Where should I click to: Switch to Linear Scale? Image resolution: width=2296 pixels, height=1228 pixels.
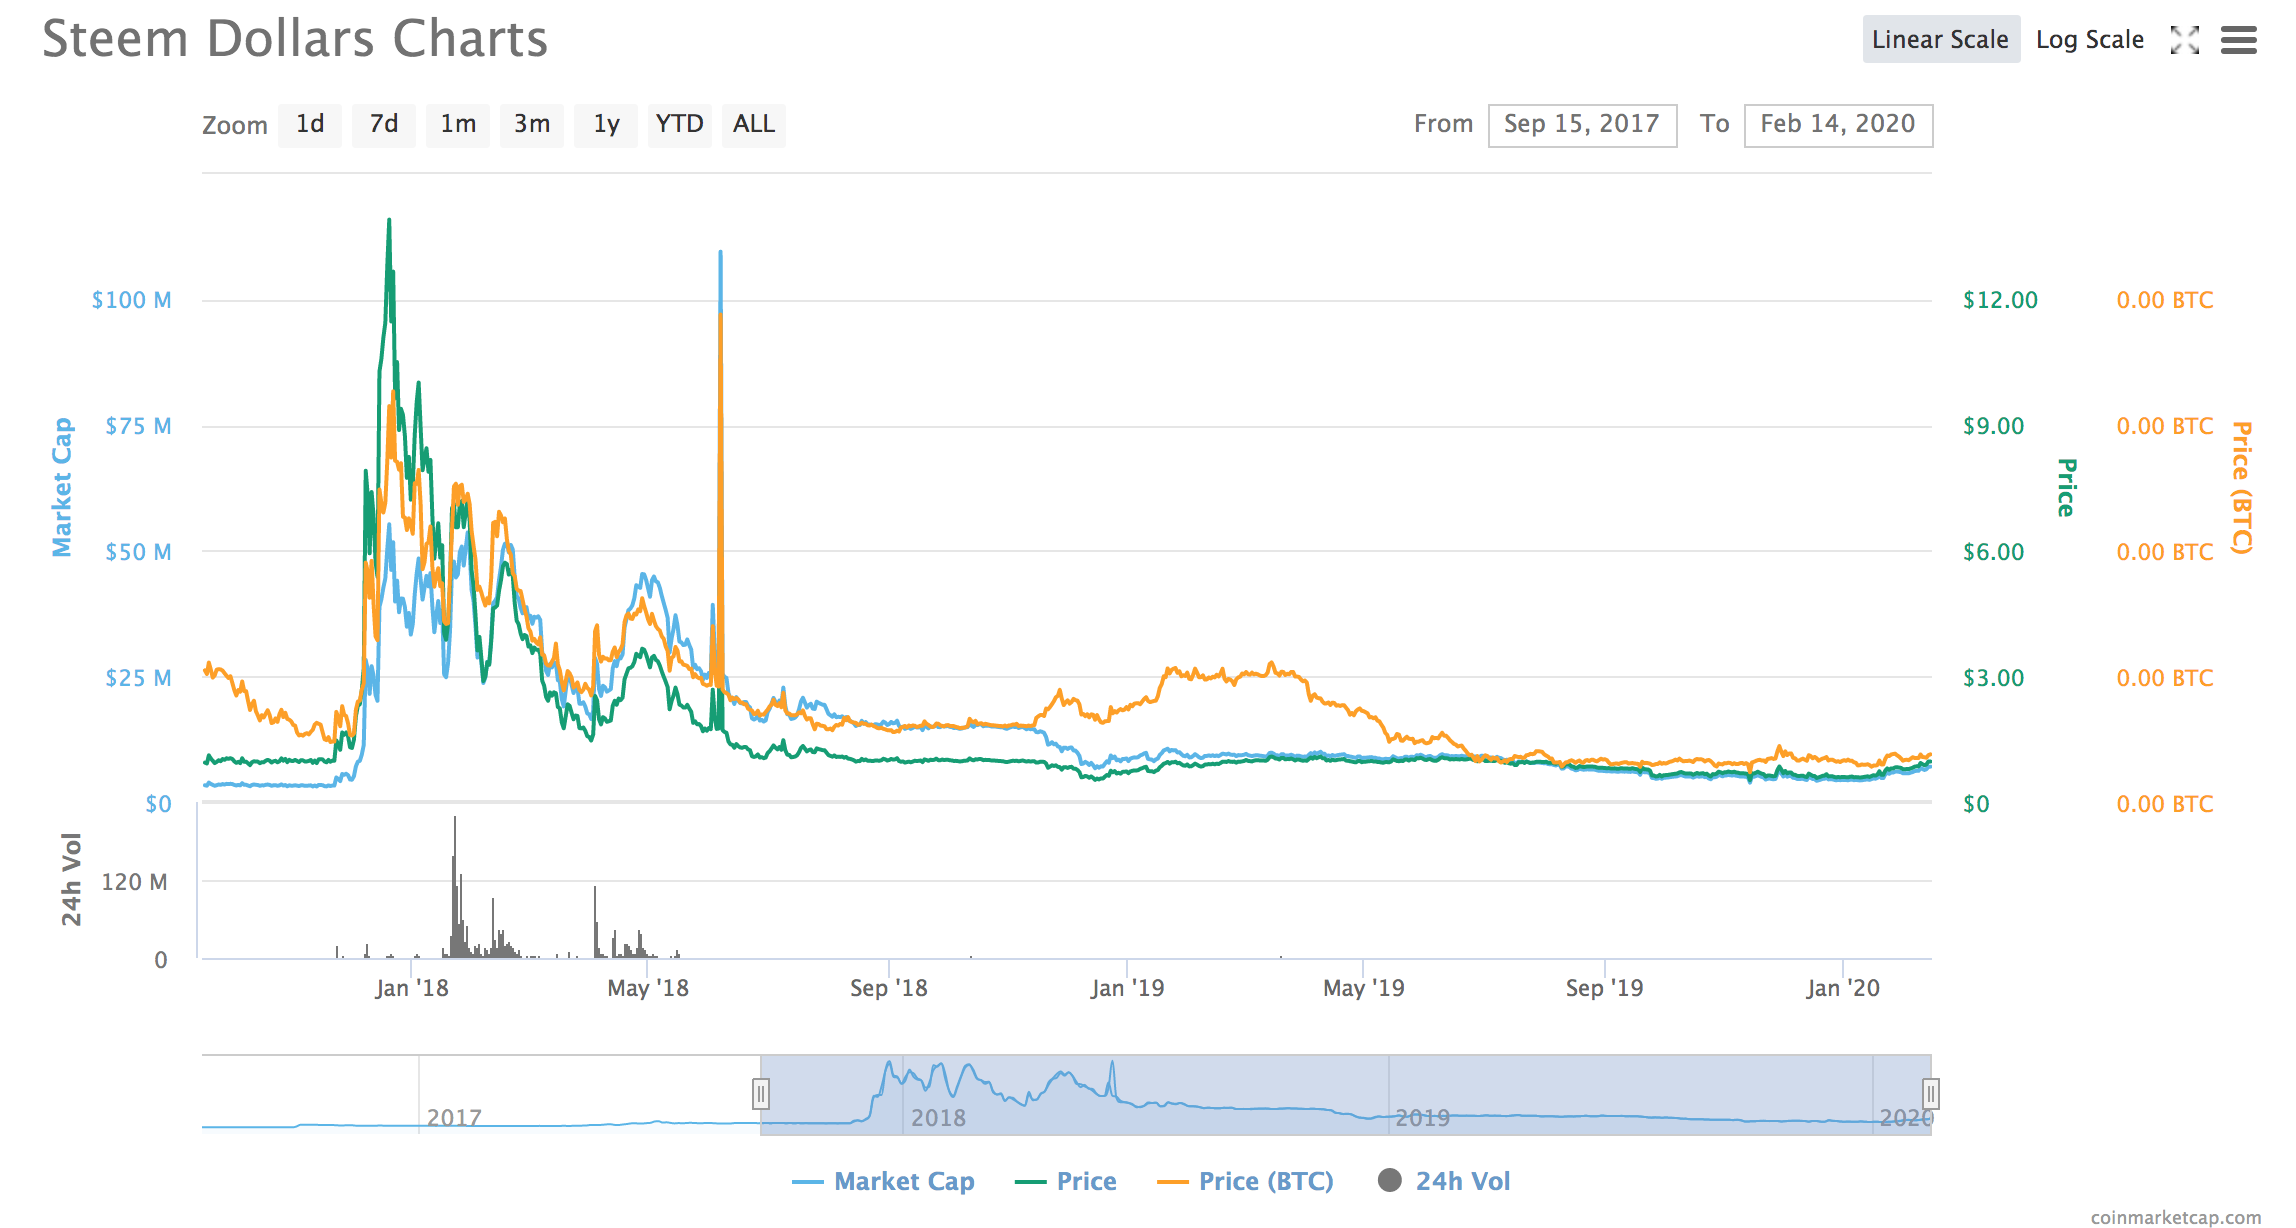coord(1941,39)
